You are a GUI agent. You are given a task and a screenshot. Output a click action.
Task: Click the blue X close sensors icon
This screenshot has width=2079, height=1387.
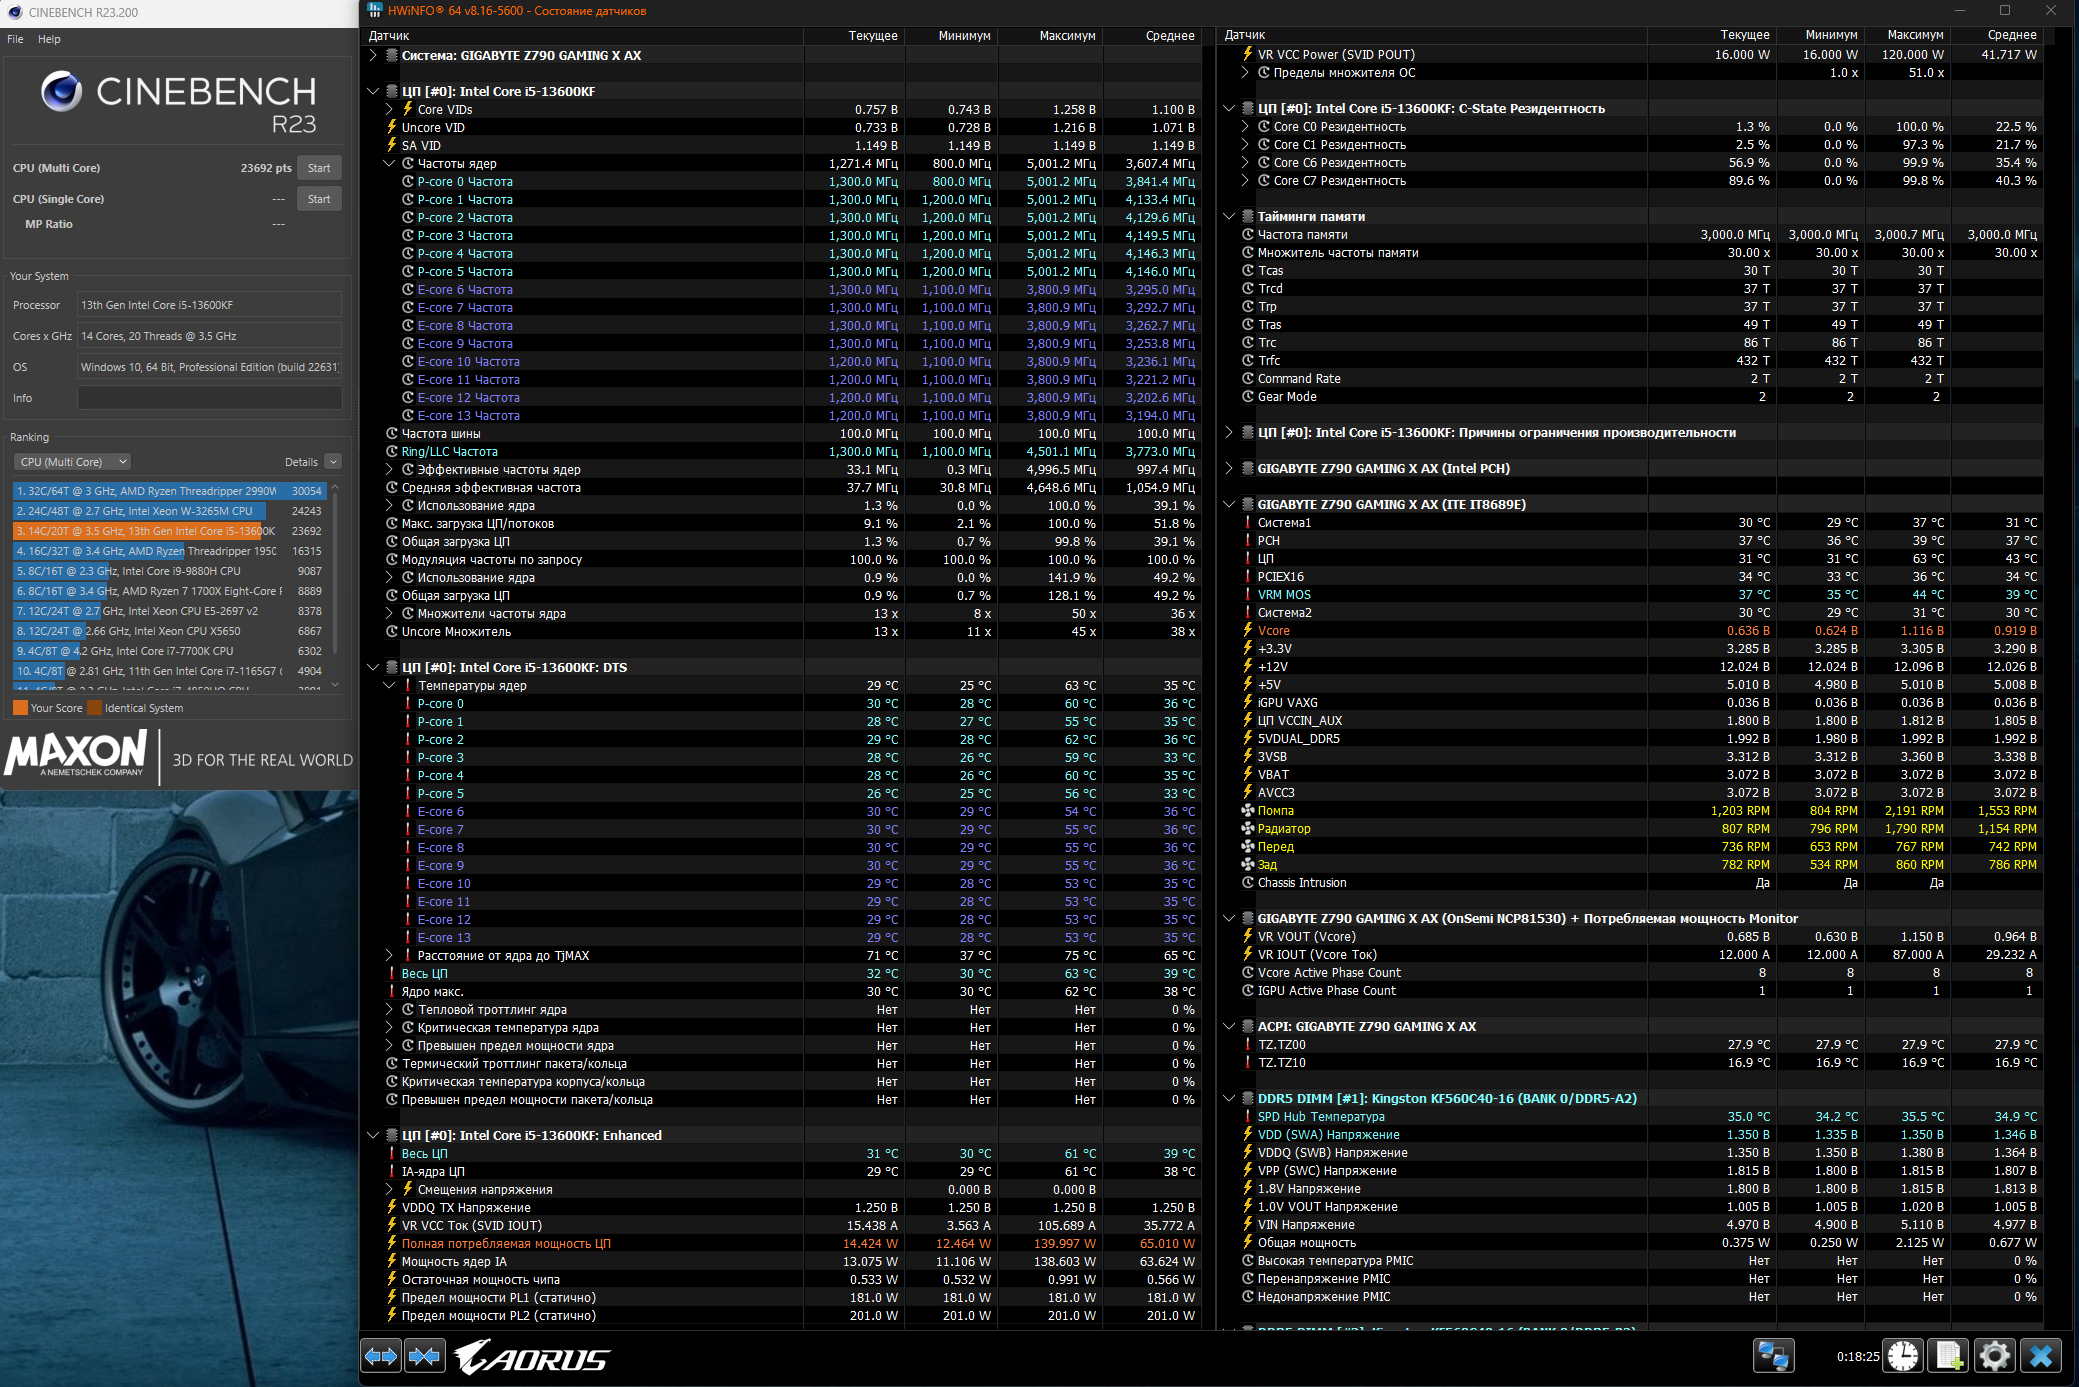tap(2041, 1356)
